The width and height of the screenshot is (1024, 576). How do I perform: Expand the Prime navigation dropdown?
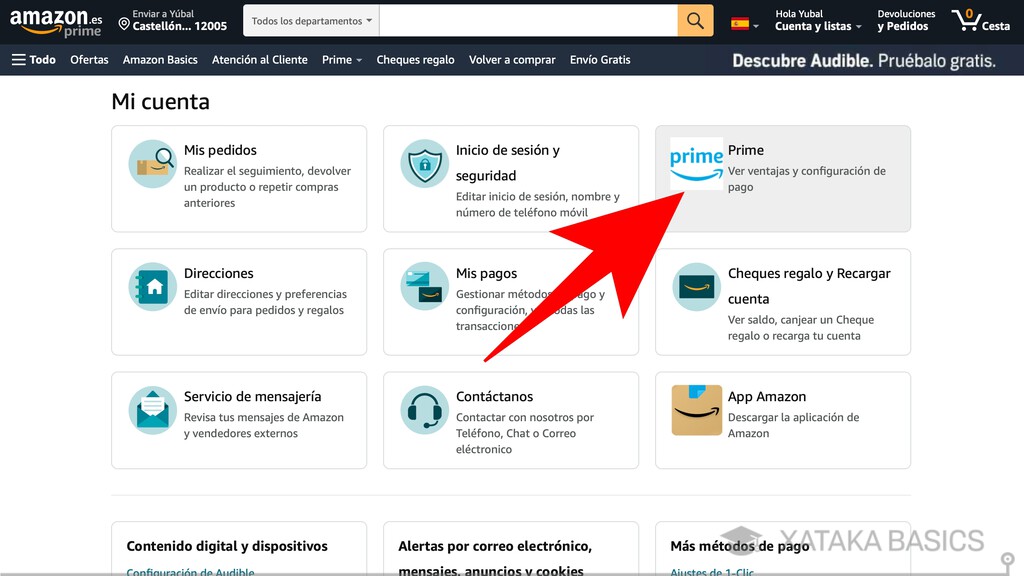pos(341,59)
